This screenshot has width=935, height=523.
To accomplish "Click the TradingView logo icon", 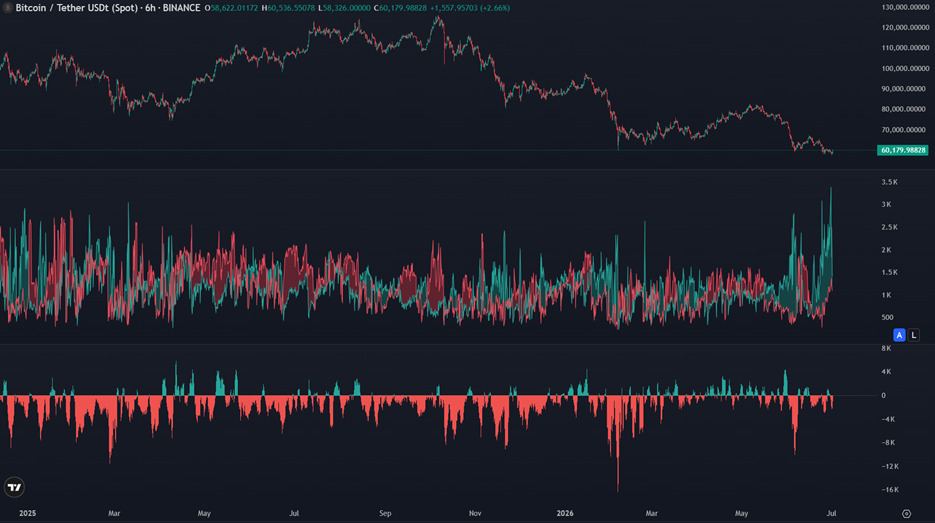I will [x=14, y=487].
